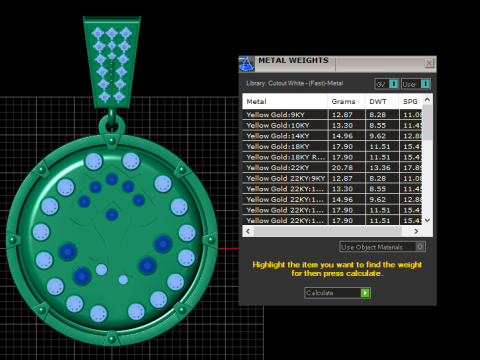Select the Yellow Gold:9KY row

[332, 115]
